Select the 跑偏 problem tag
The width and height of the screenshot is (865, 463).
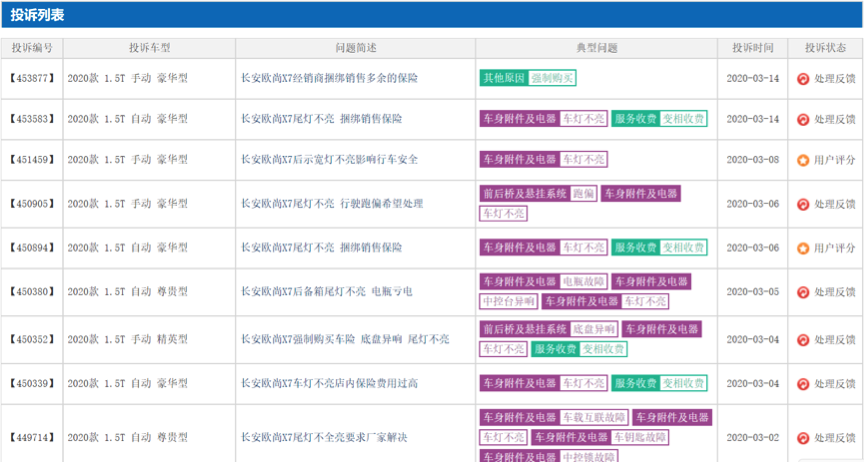[x=583, y=193]
